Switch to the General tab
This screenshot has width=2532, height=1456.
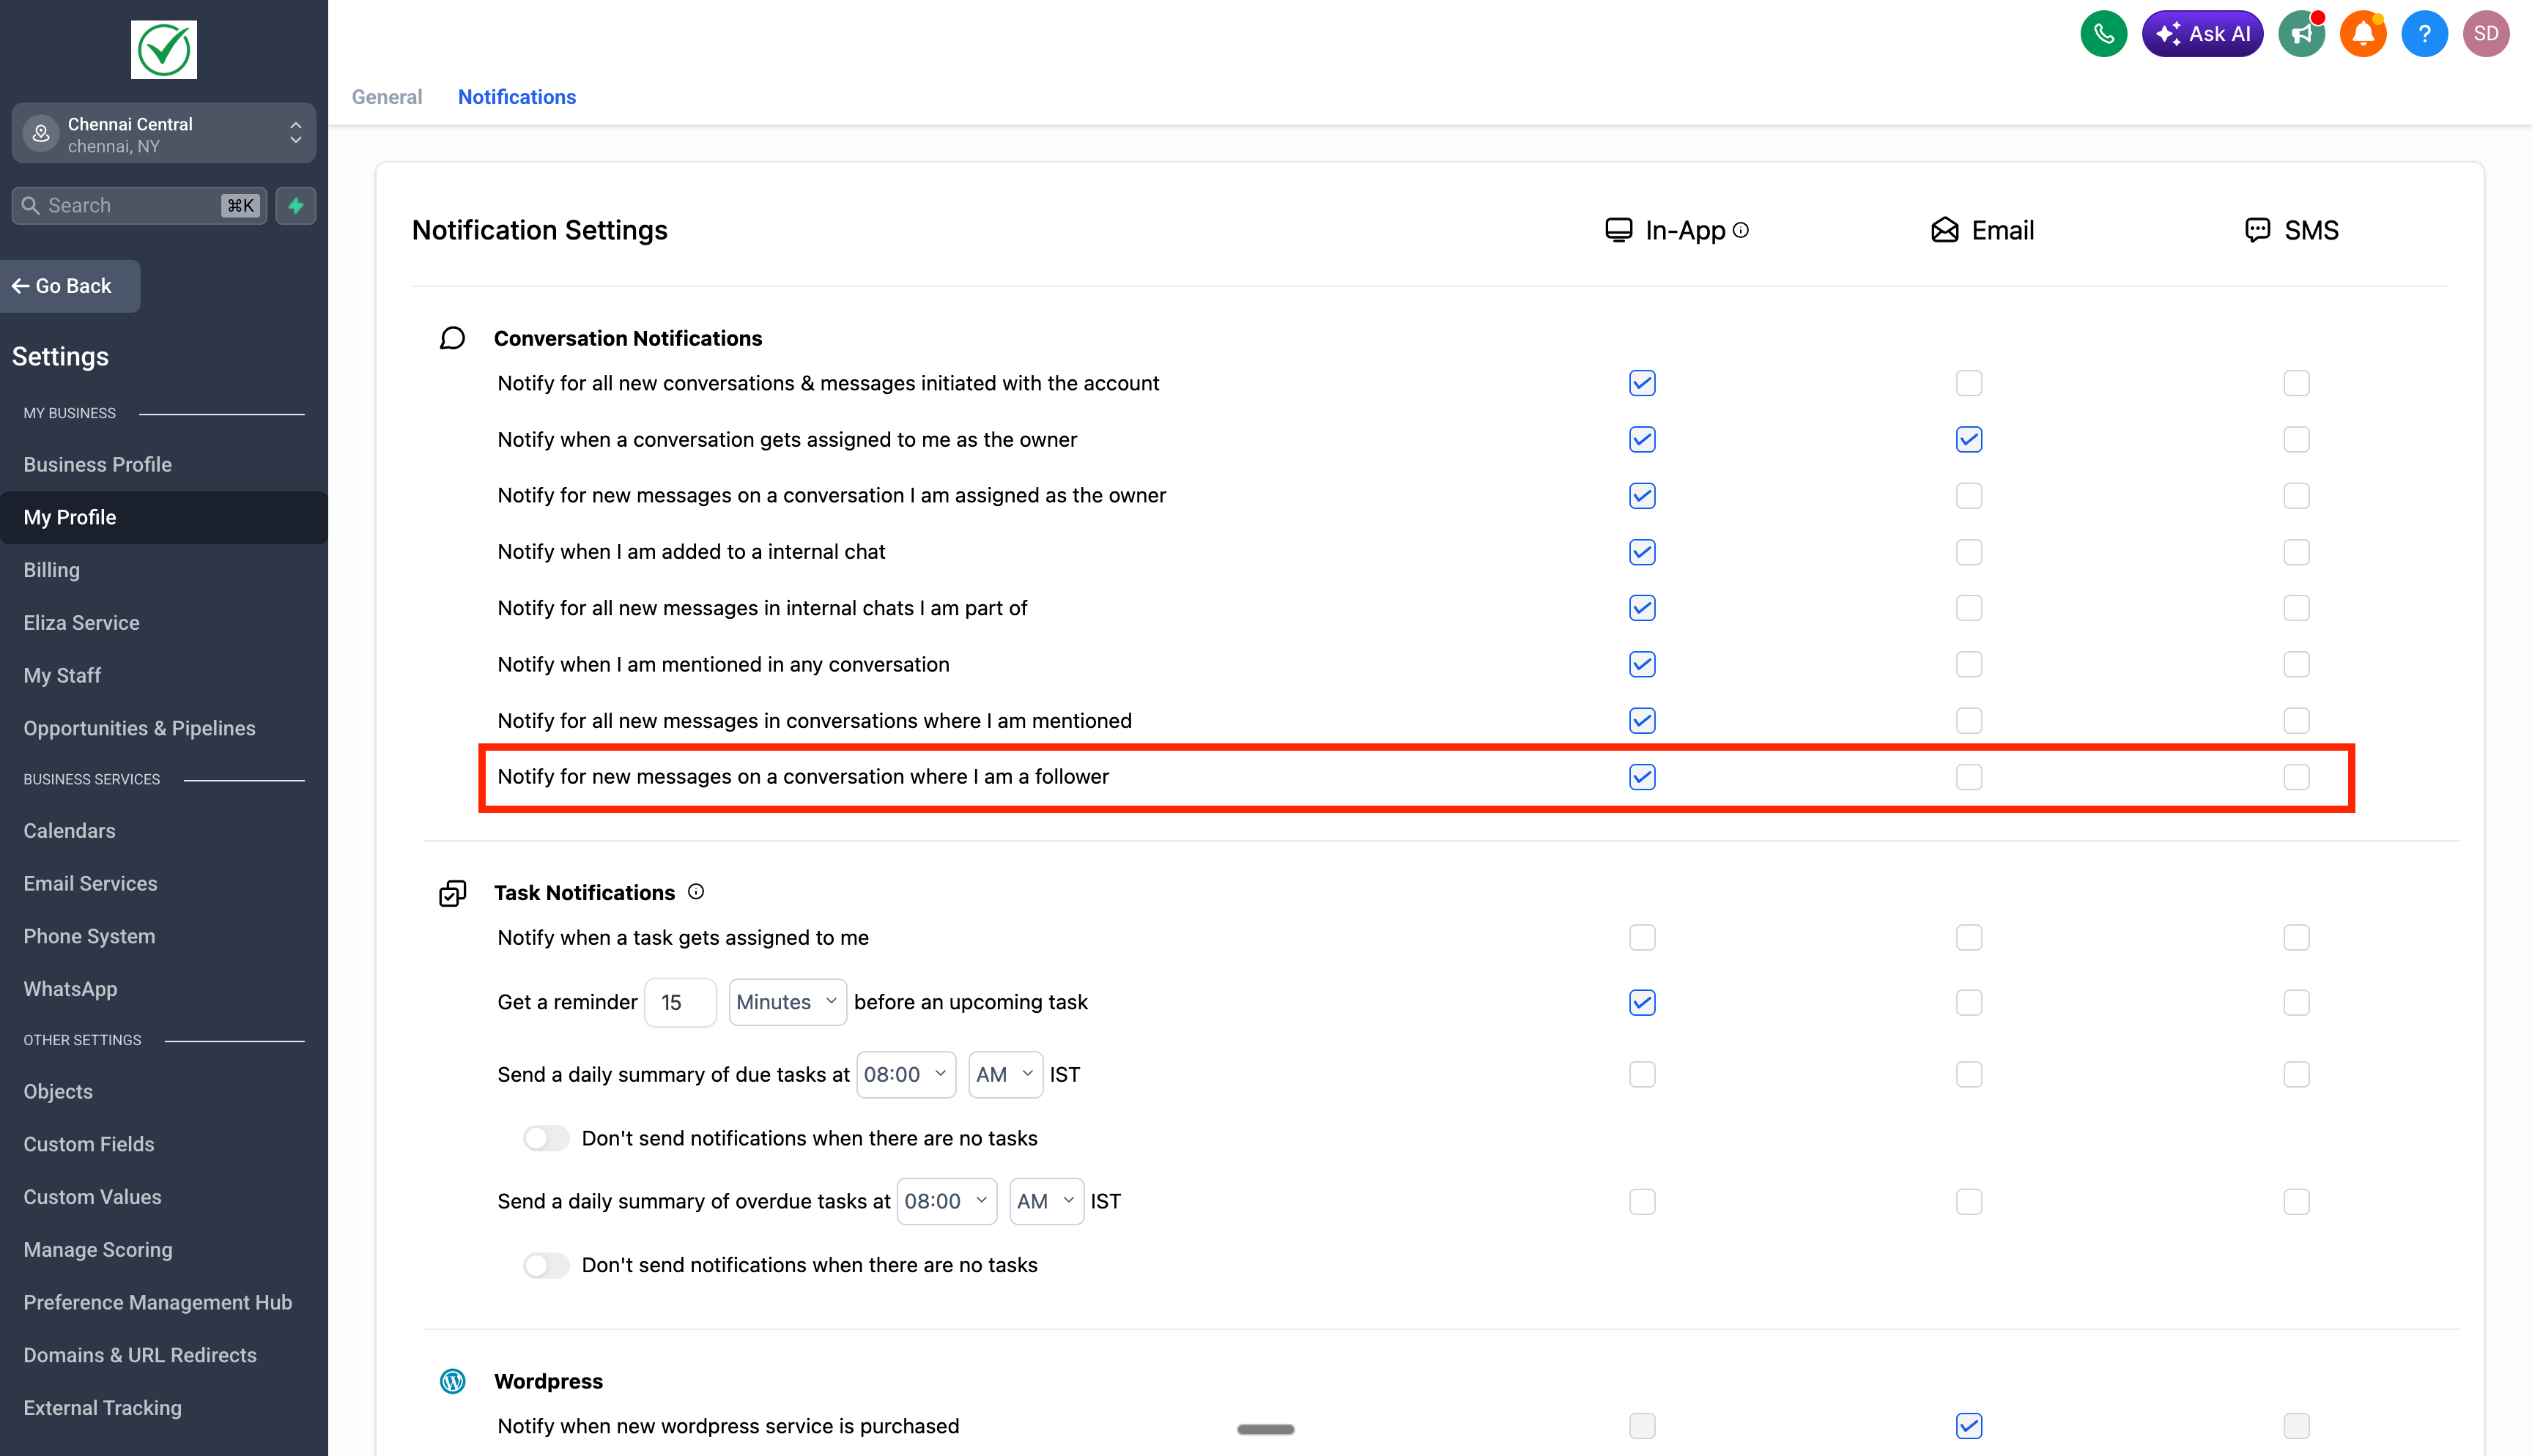pos(386,97)
